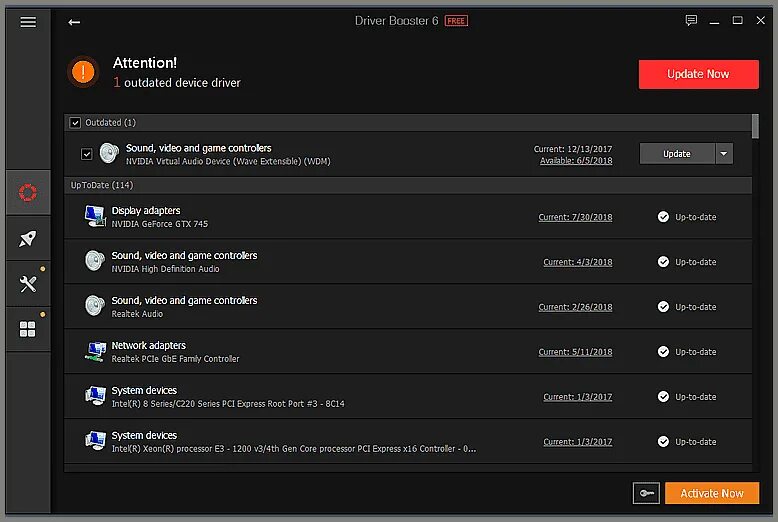Open the Current: 5/11/2018 driver link
Viewport: 778px width, 522px height.
point(575,352)
